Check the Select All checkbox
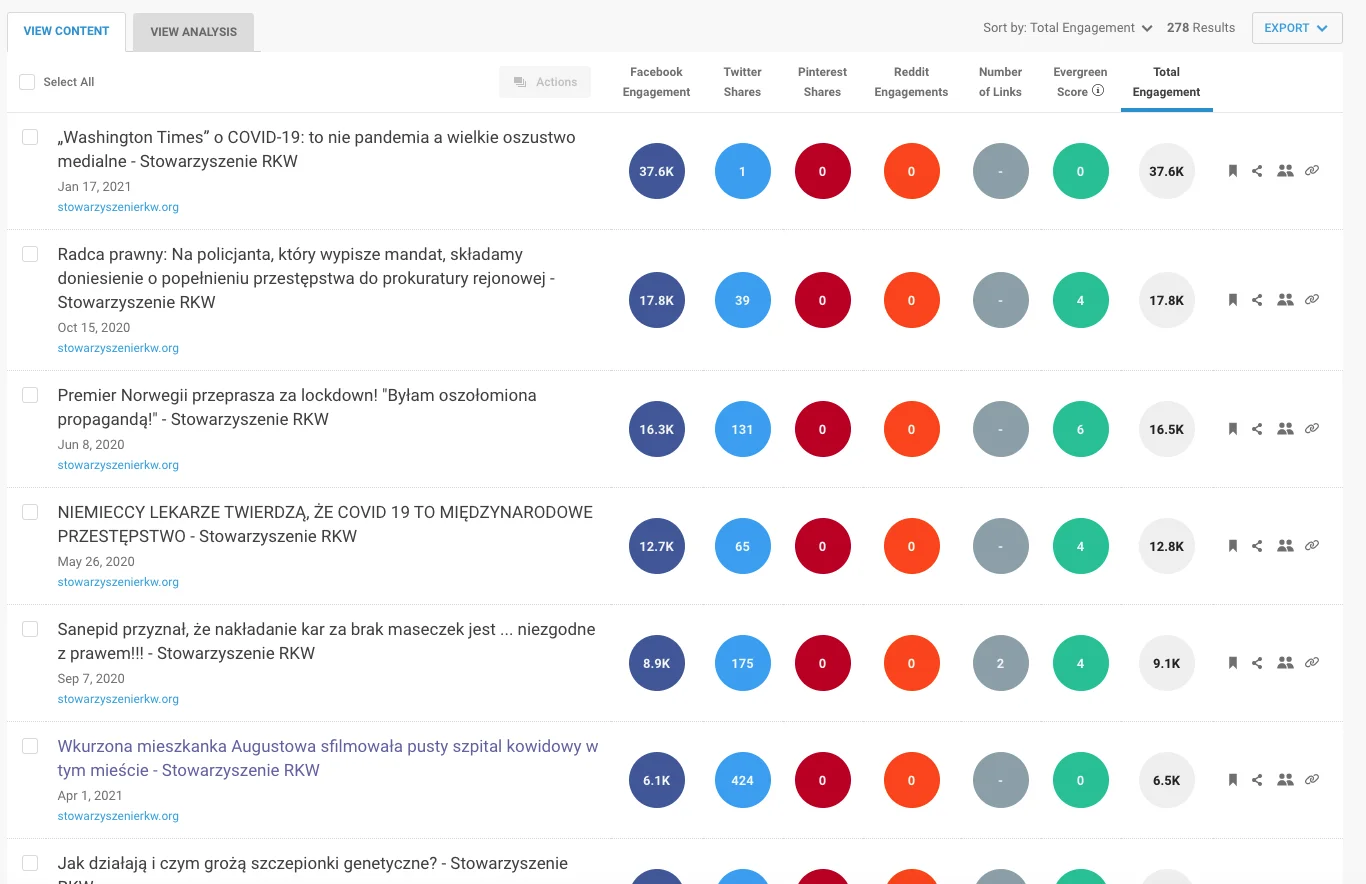Image resolution: width=1366 pixels, height=884 pixels. (27, 82)
